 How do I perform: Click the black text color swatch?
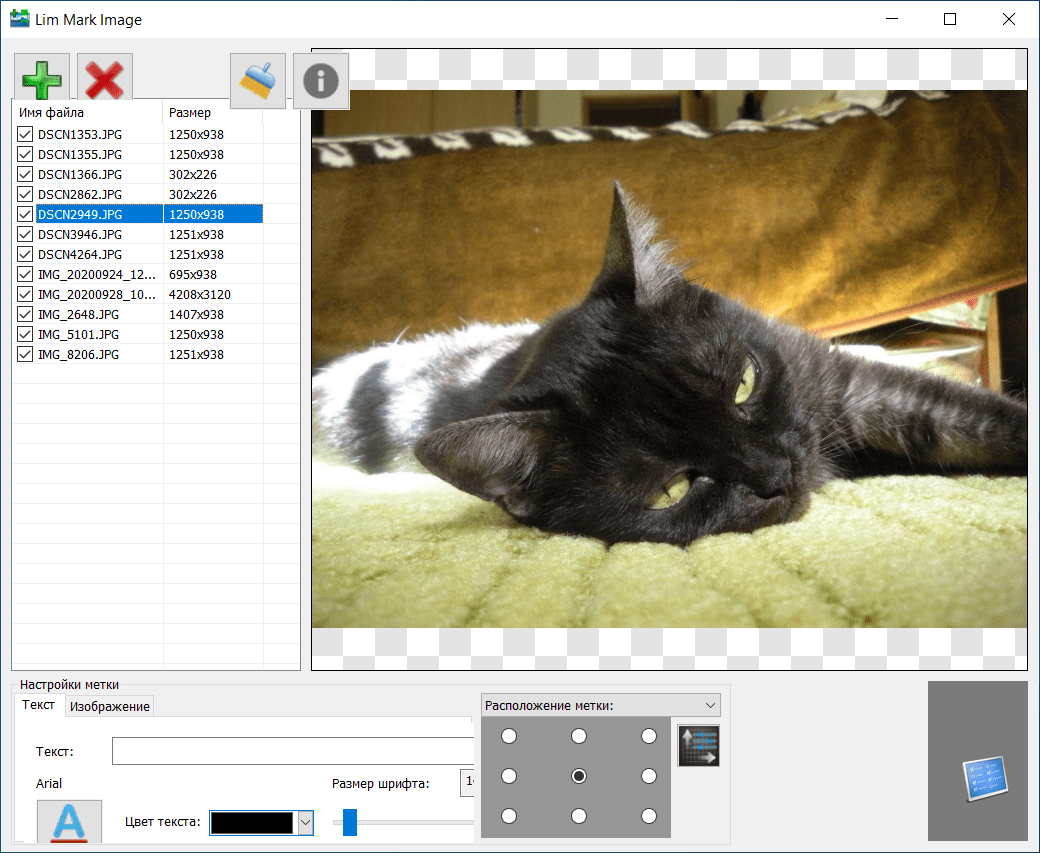(252, 823)
